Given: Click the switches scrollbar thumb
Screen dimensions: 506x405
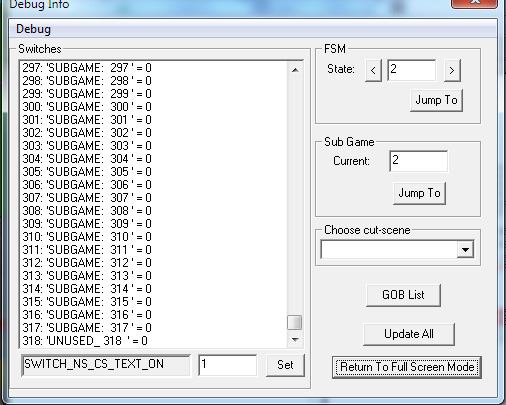Looking at the screenshot, I should point(295,322).
